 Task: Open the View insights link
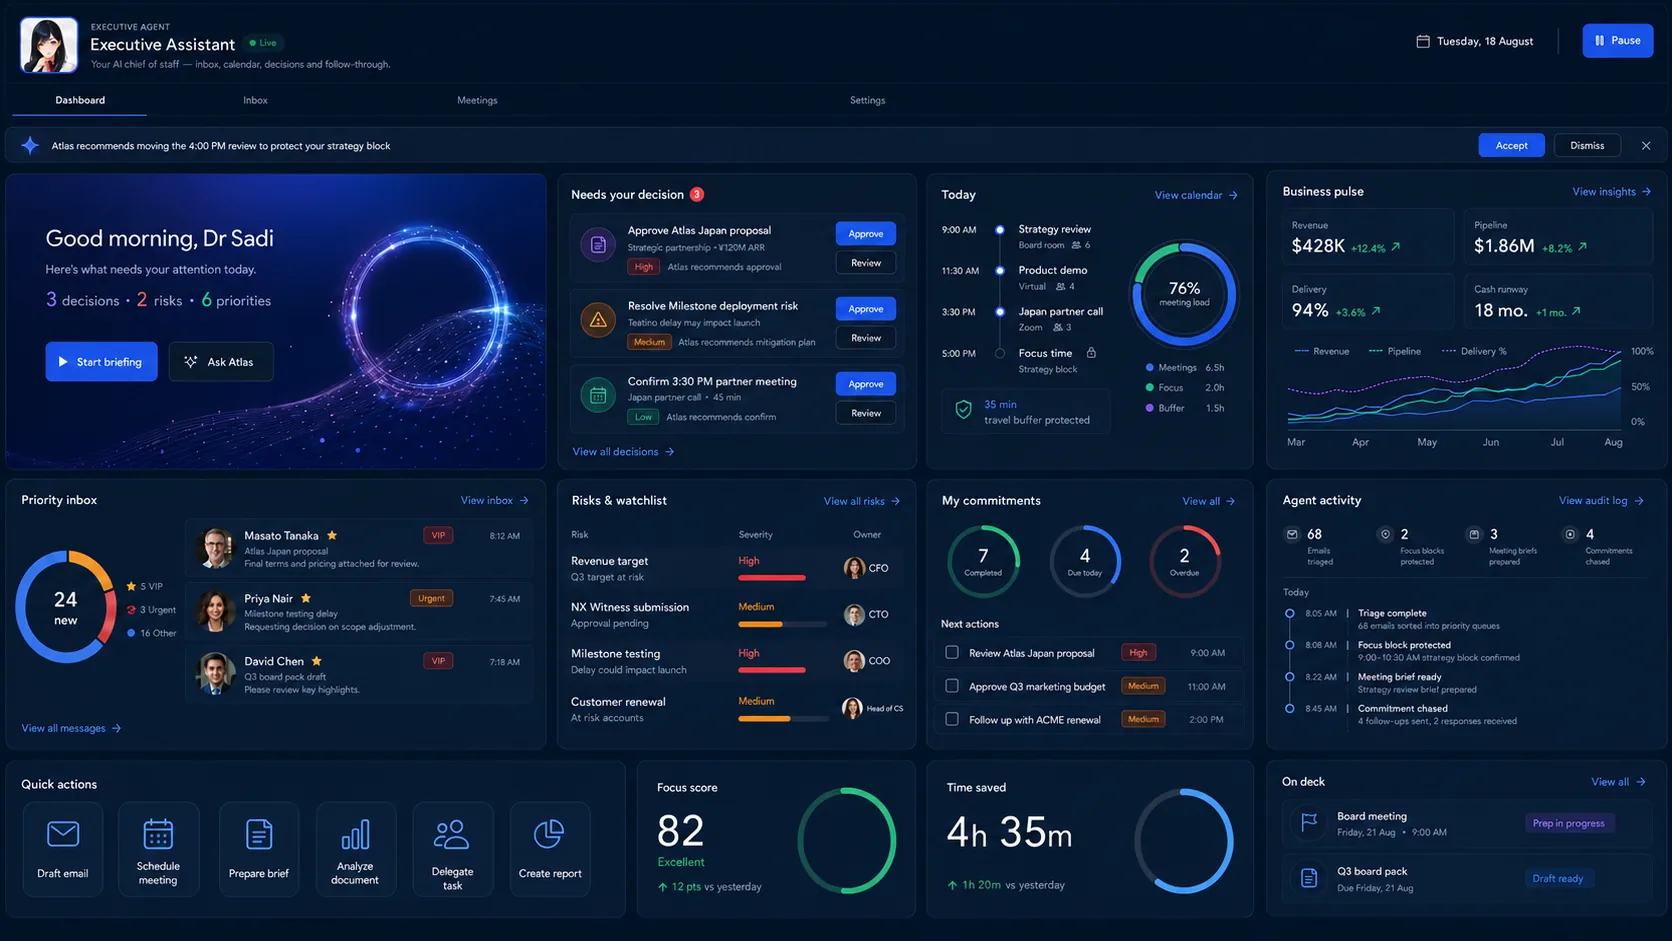1611,192
